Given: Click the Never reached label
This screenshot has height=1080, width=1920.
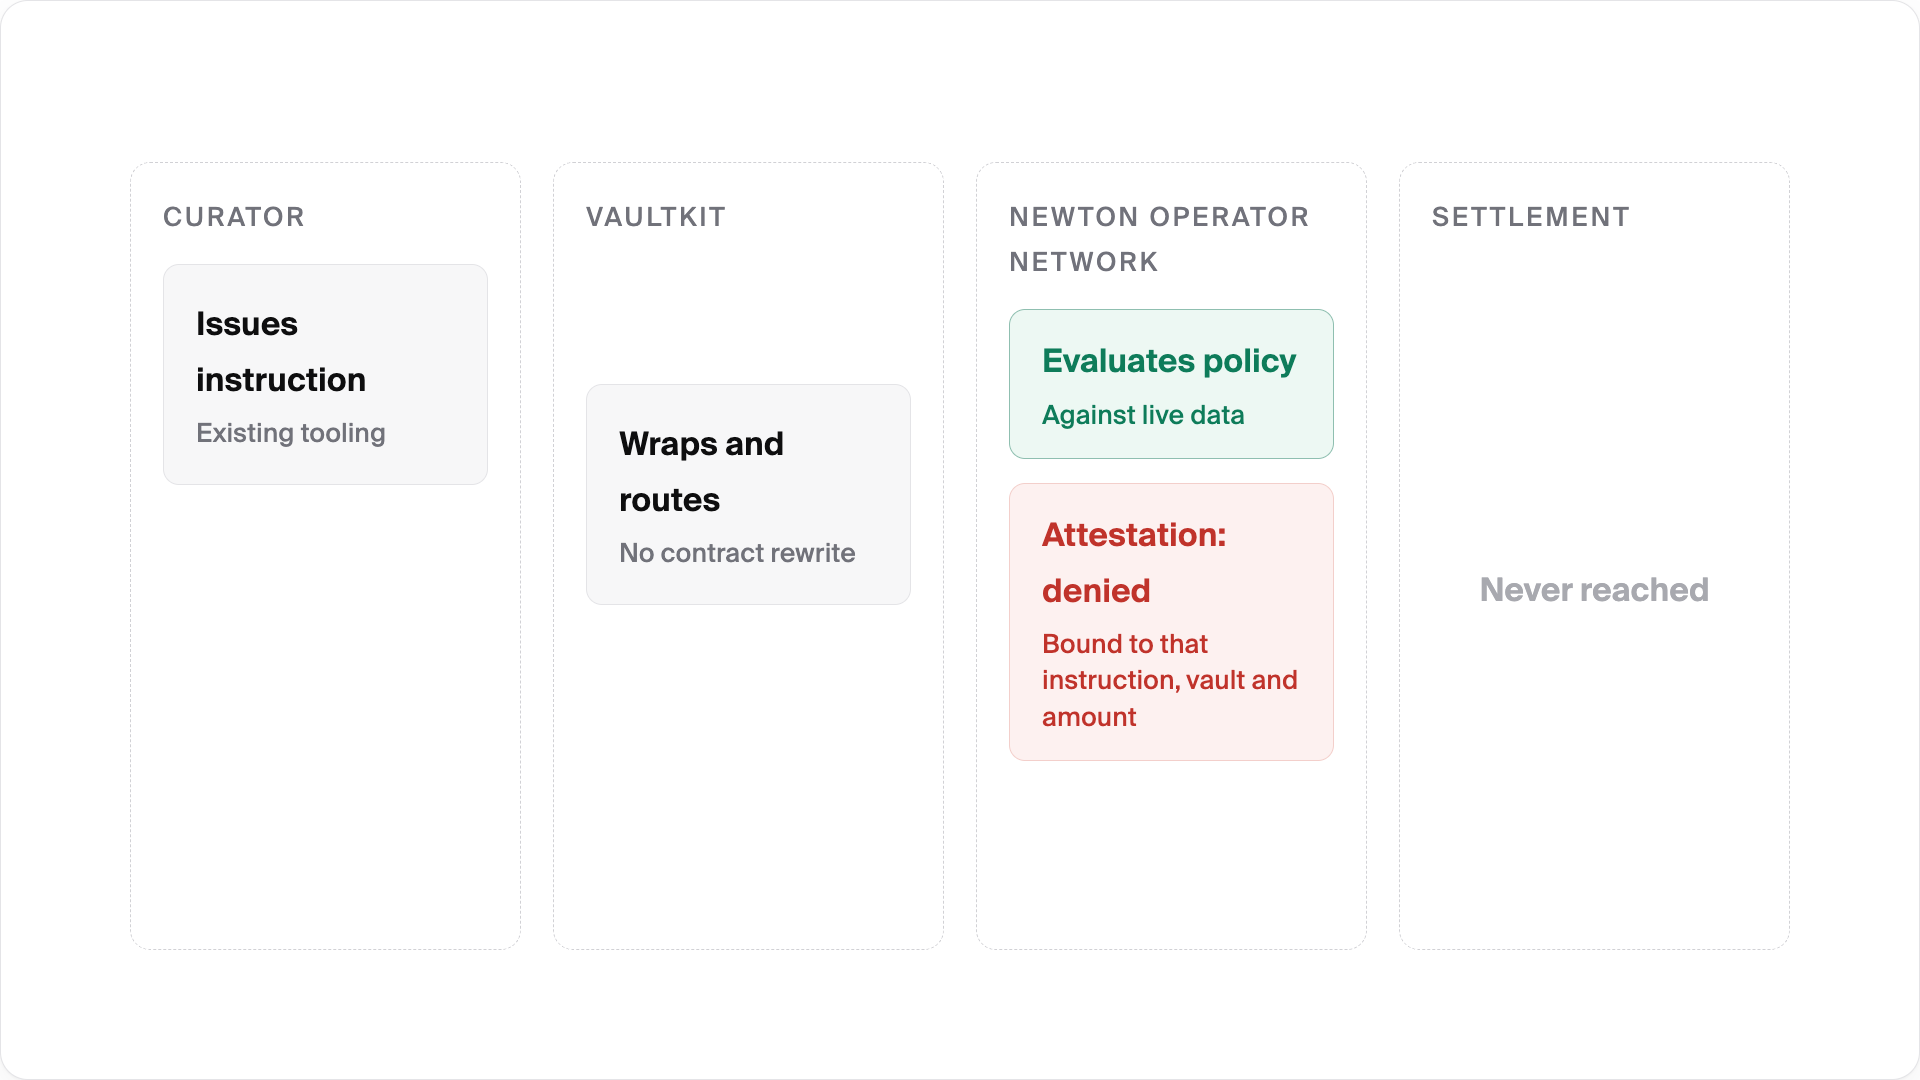Looking at the screenshot, I should [x=1594, y=590].
